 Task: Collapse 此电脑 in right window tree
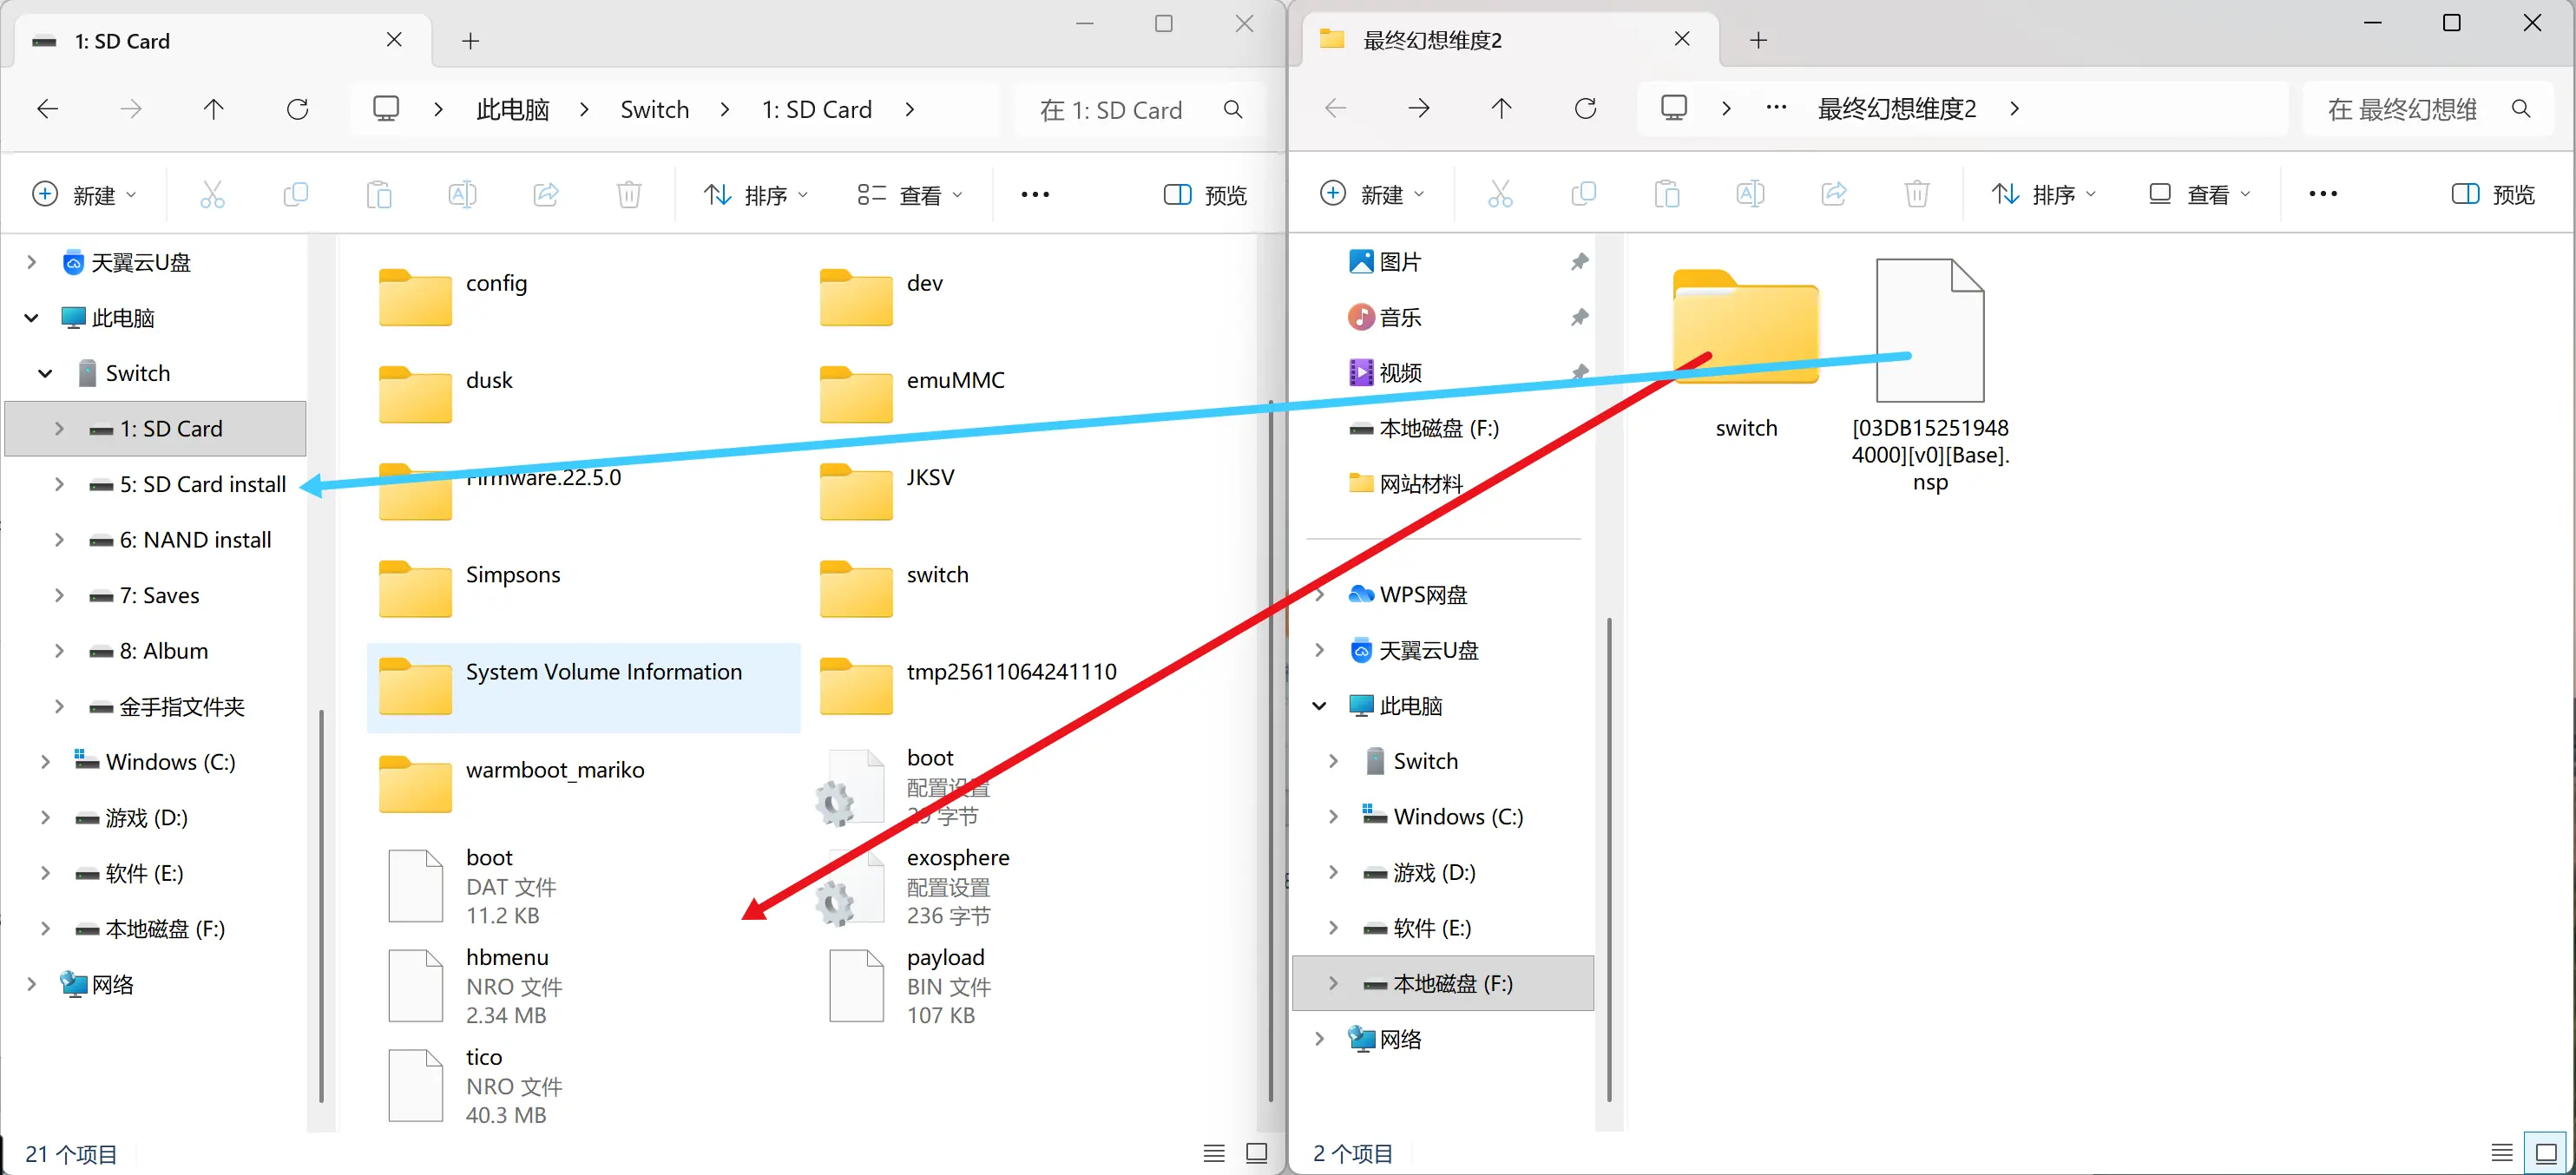click(x=1319, y=706)
